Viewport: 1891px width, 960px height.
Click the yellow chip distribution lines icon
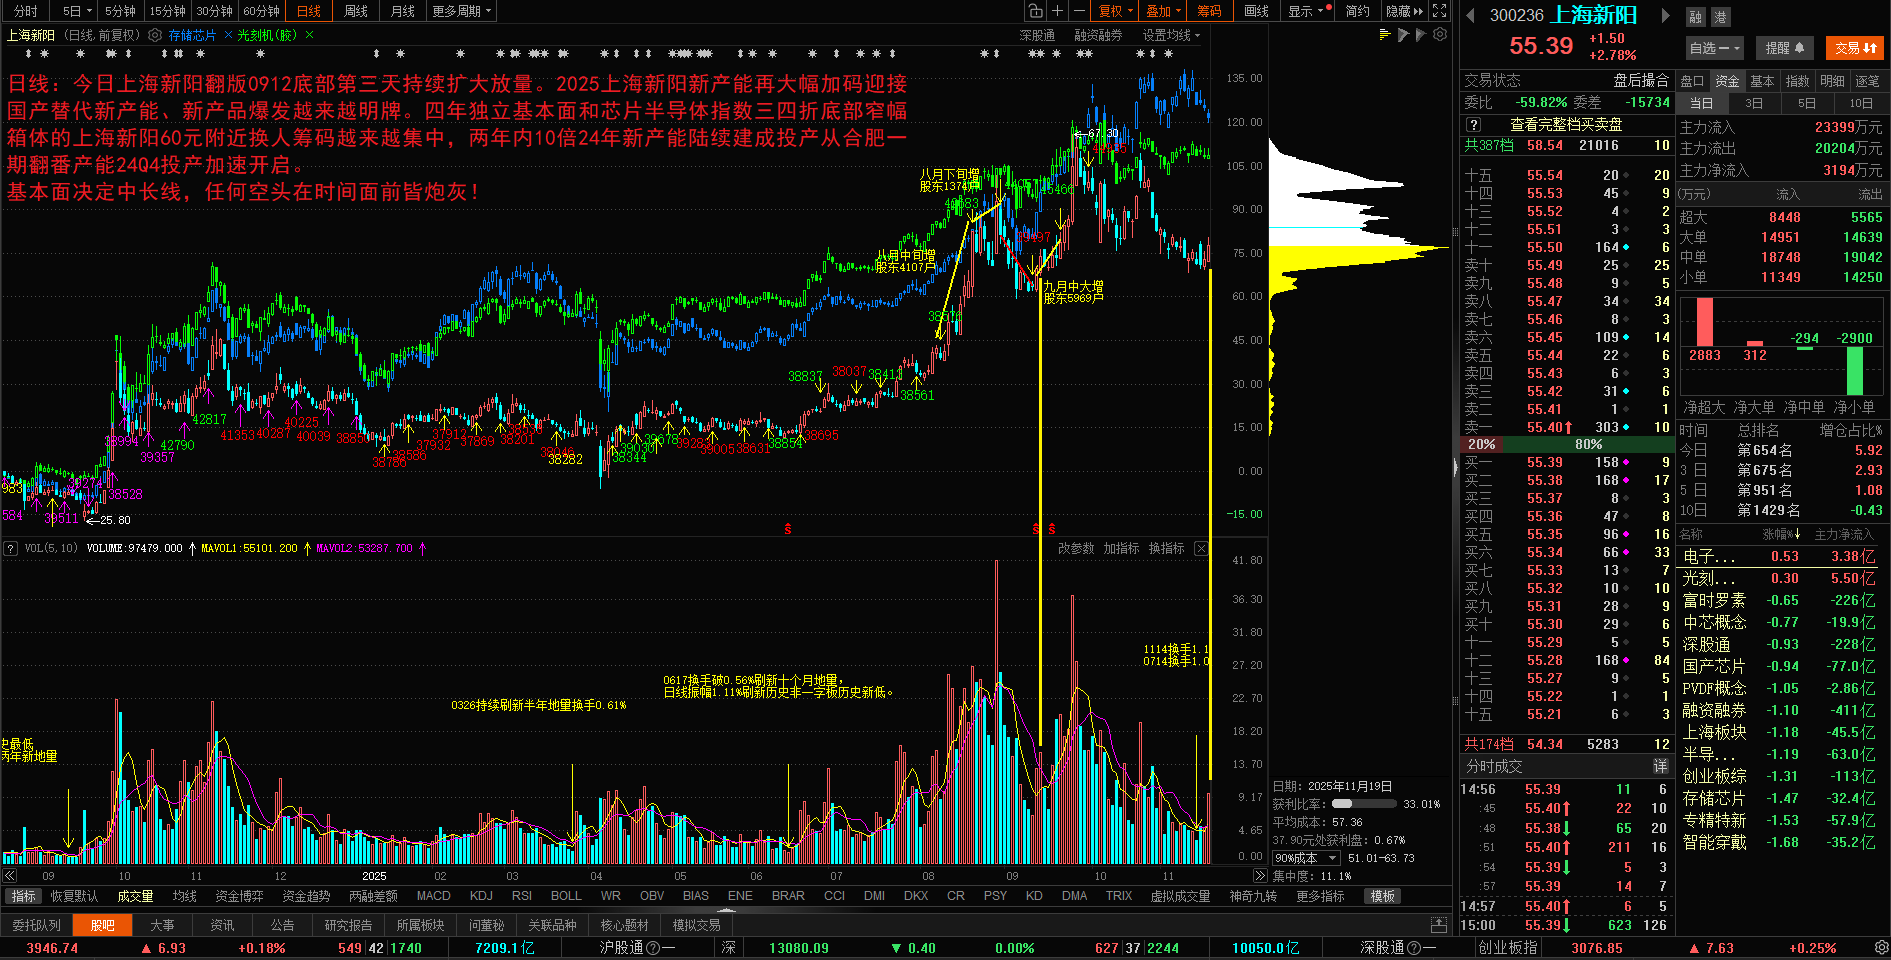pos(1385,34)
